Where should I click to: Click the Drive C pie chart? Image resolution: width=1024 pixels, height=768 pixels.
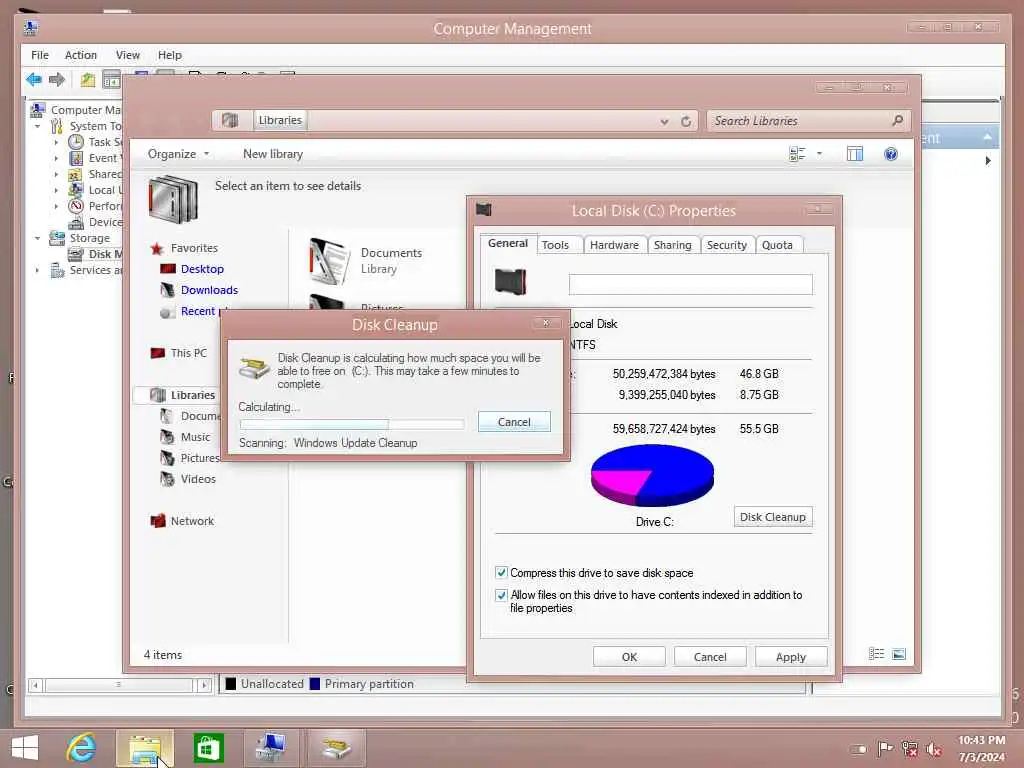coord(652,475)
